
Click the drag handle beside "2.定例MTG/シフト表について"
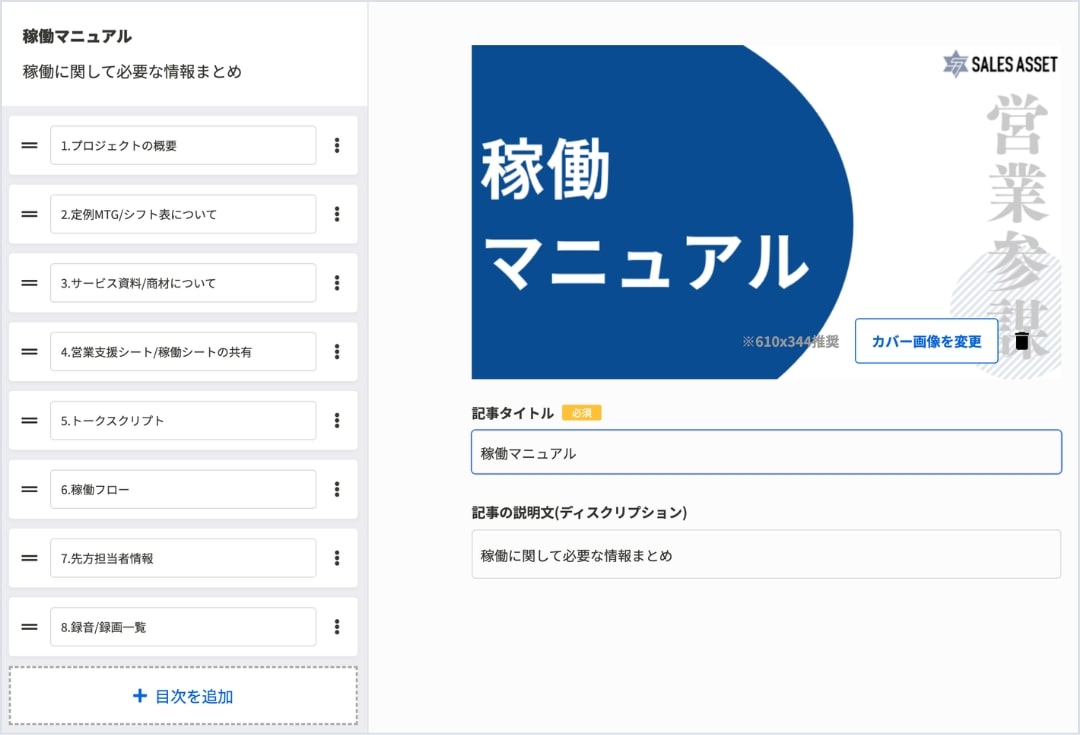(29, 213)
